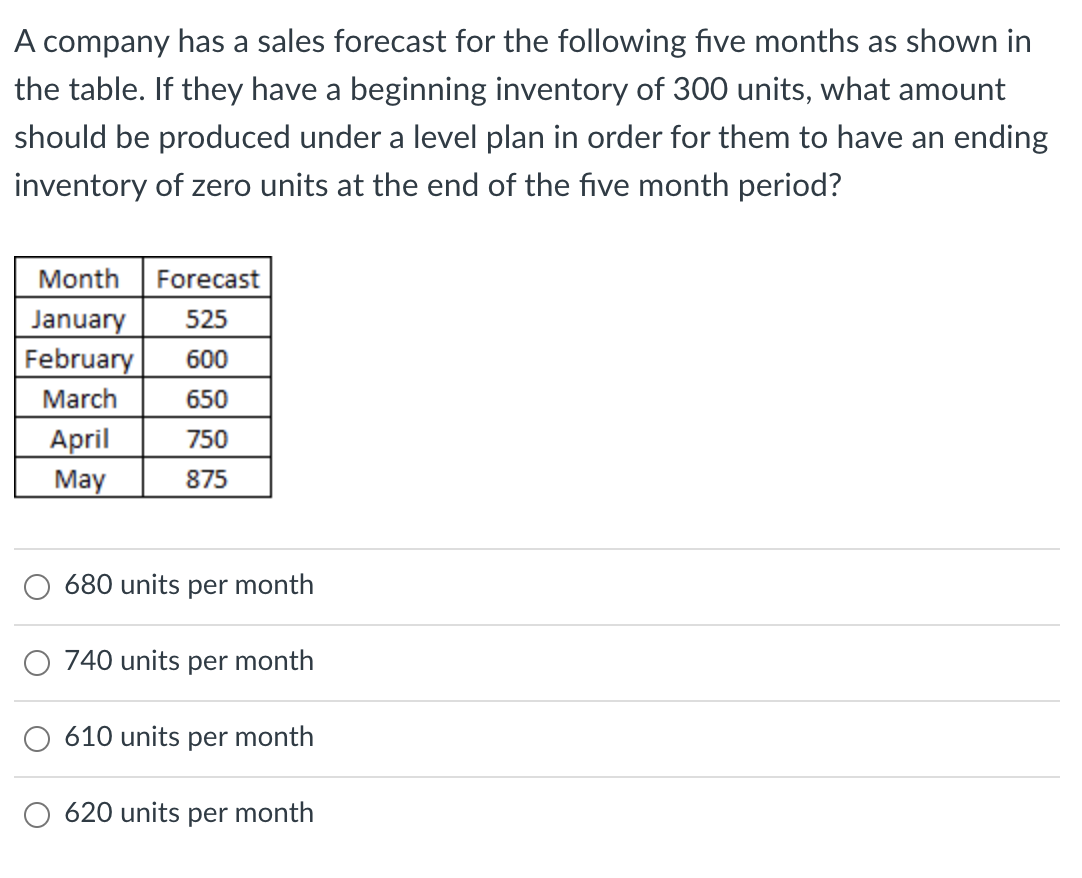Screen dimensions: 1082x878
Task: Select the 740 units per month radio button
Action: pyautogui.click(x=37, y=662)
